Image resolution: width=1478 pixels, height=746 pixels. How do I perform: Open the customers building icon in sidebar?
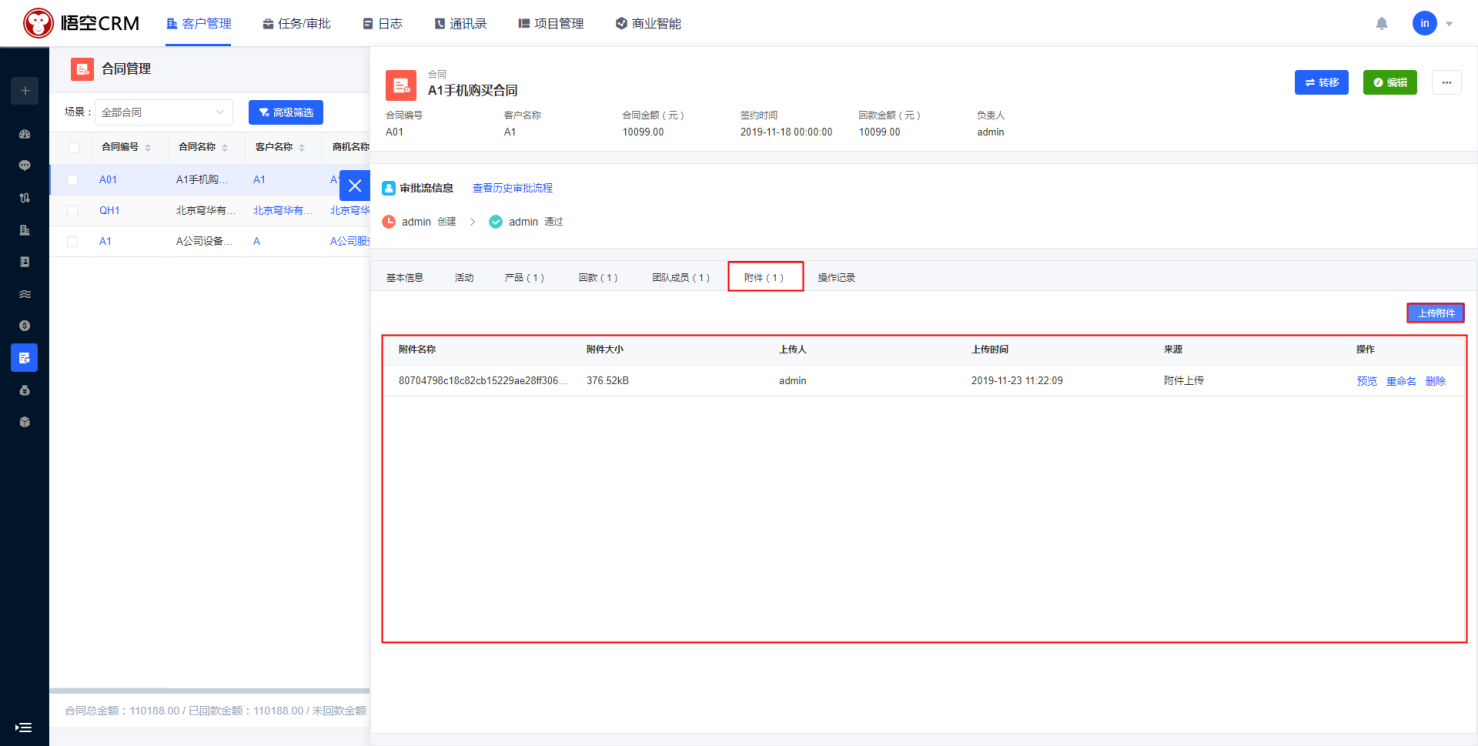click(25, 230)
